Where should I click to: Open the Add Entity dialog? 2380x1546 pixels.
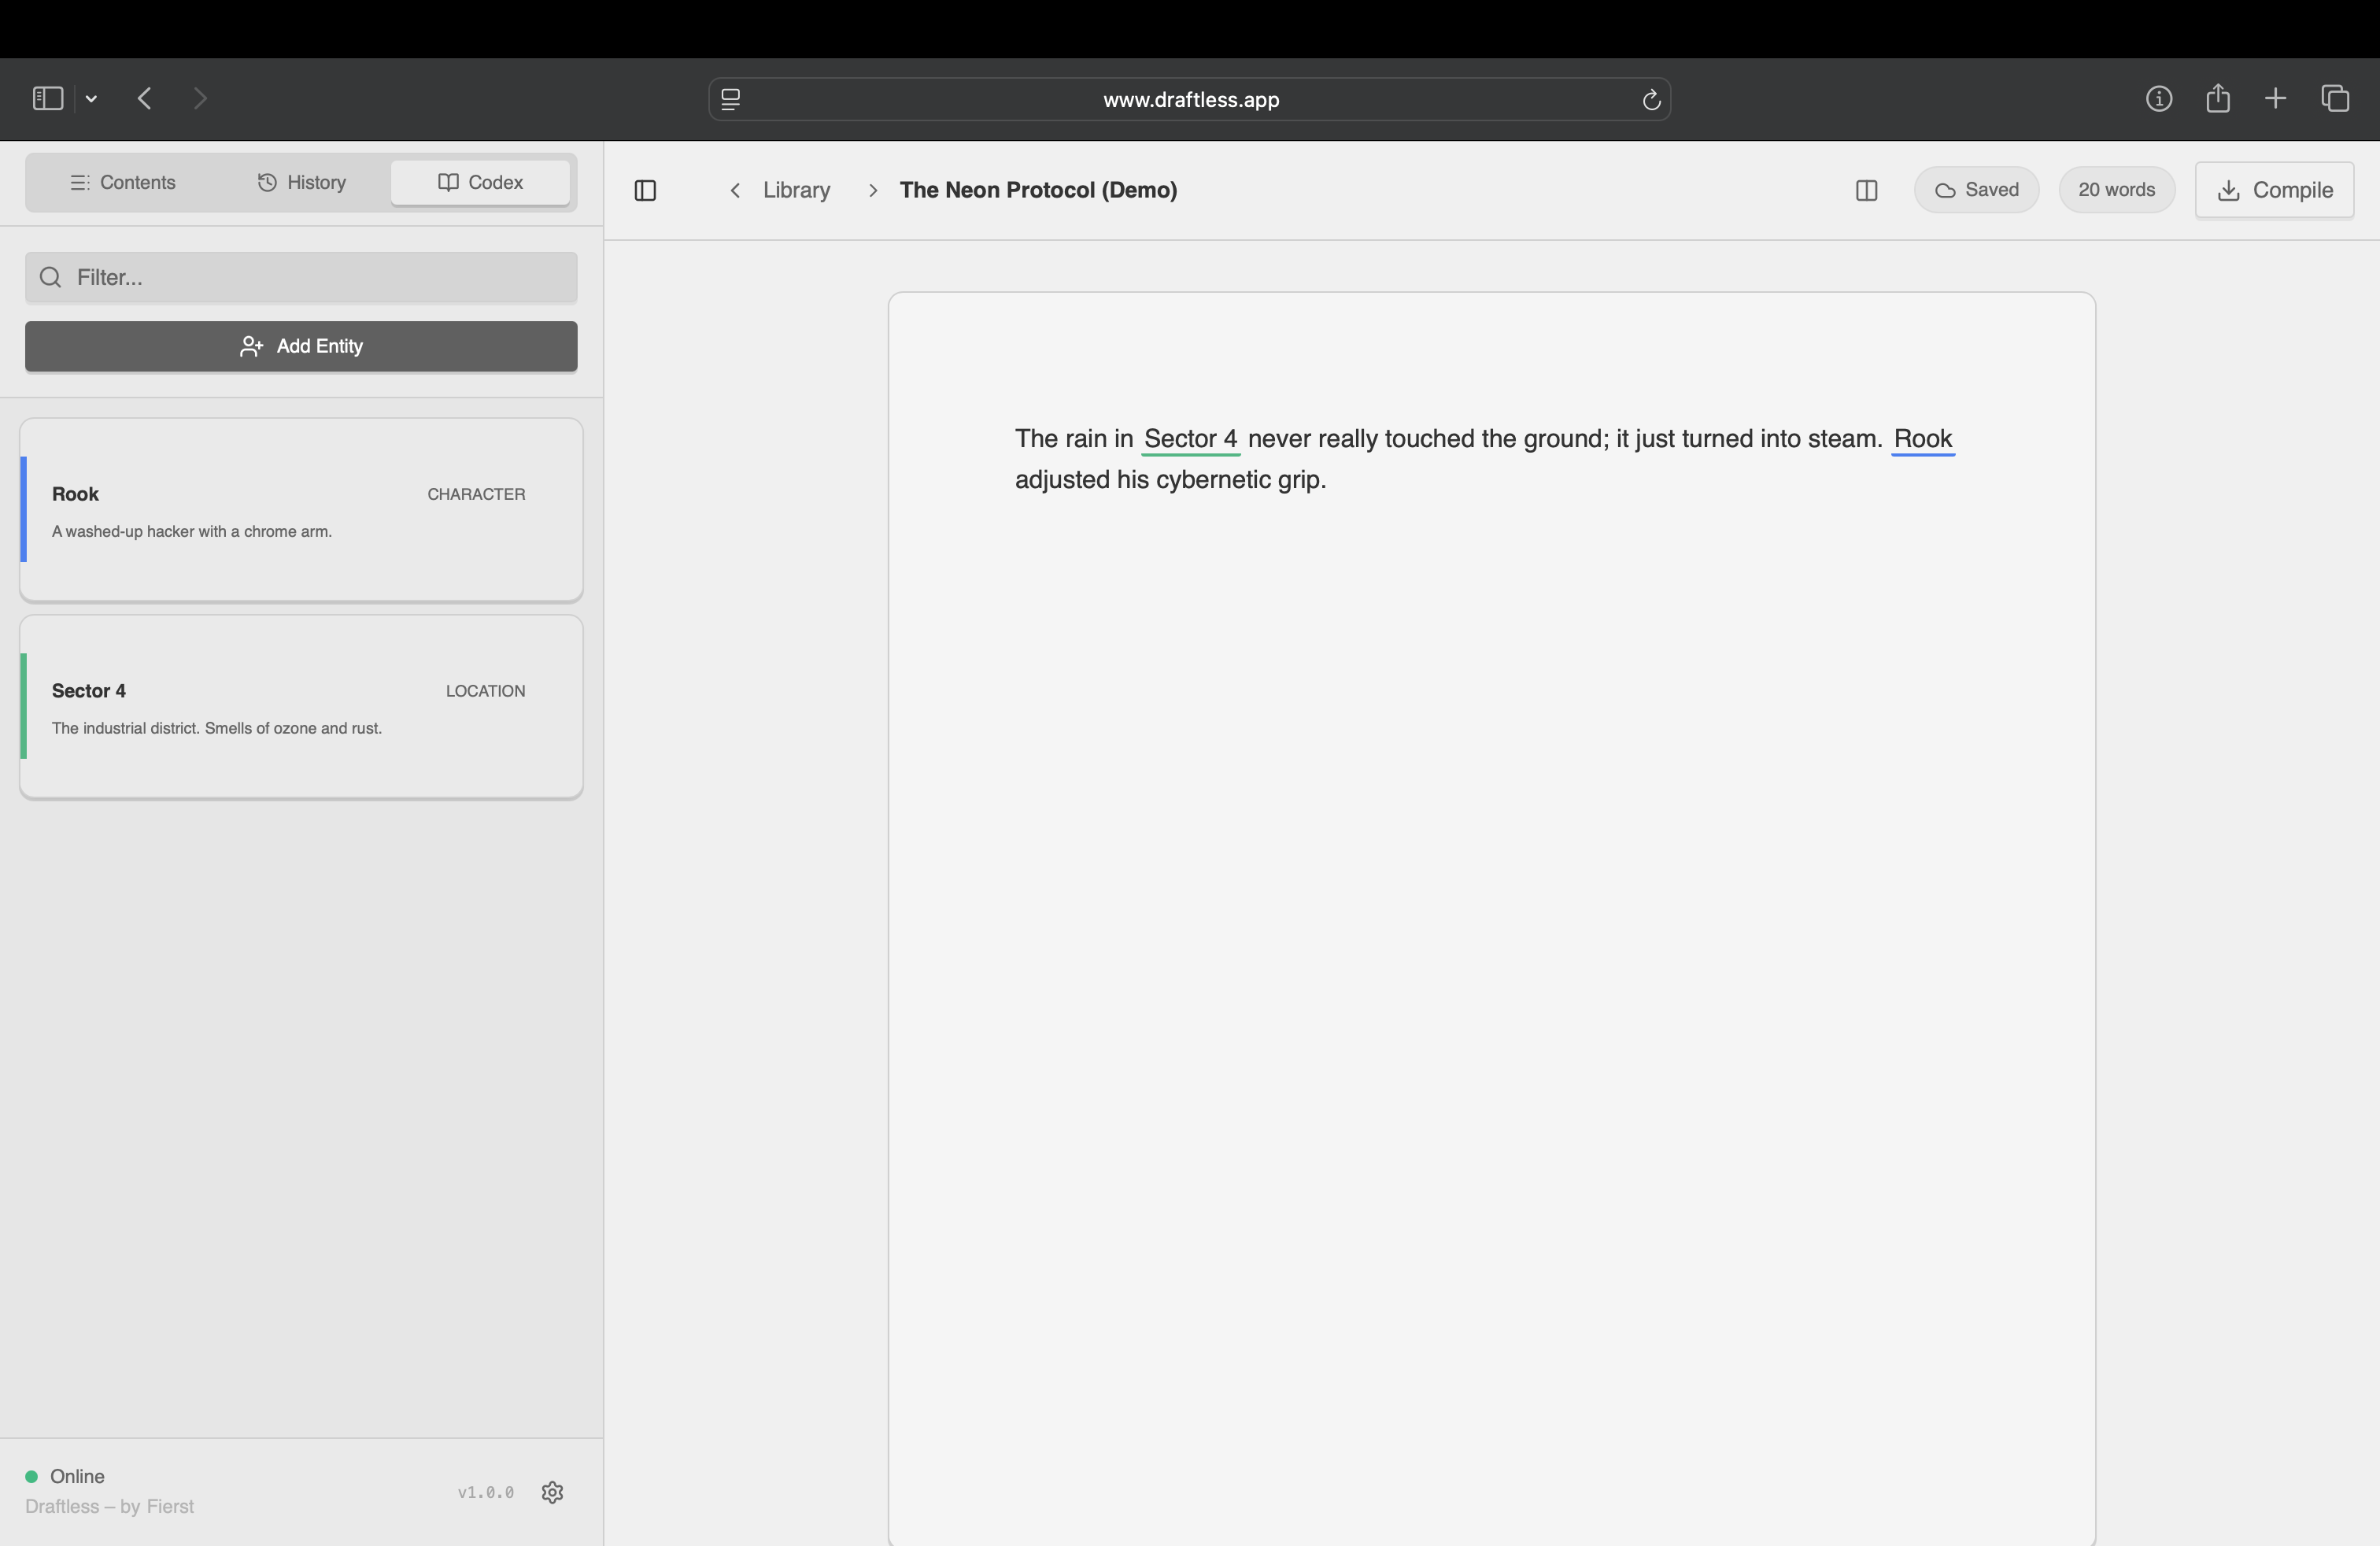pyautogui.click(x=300, y=346)
